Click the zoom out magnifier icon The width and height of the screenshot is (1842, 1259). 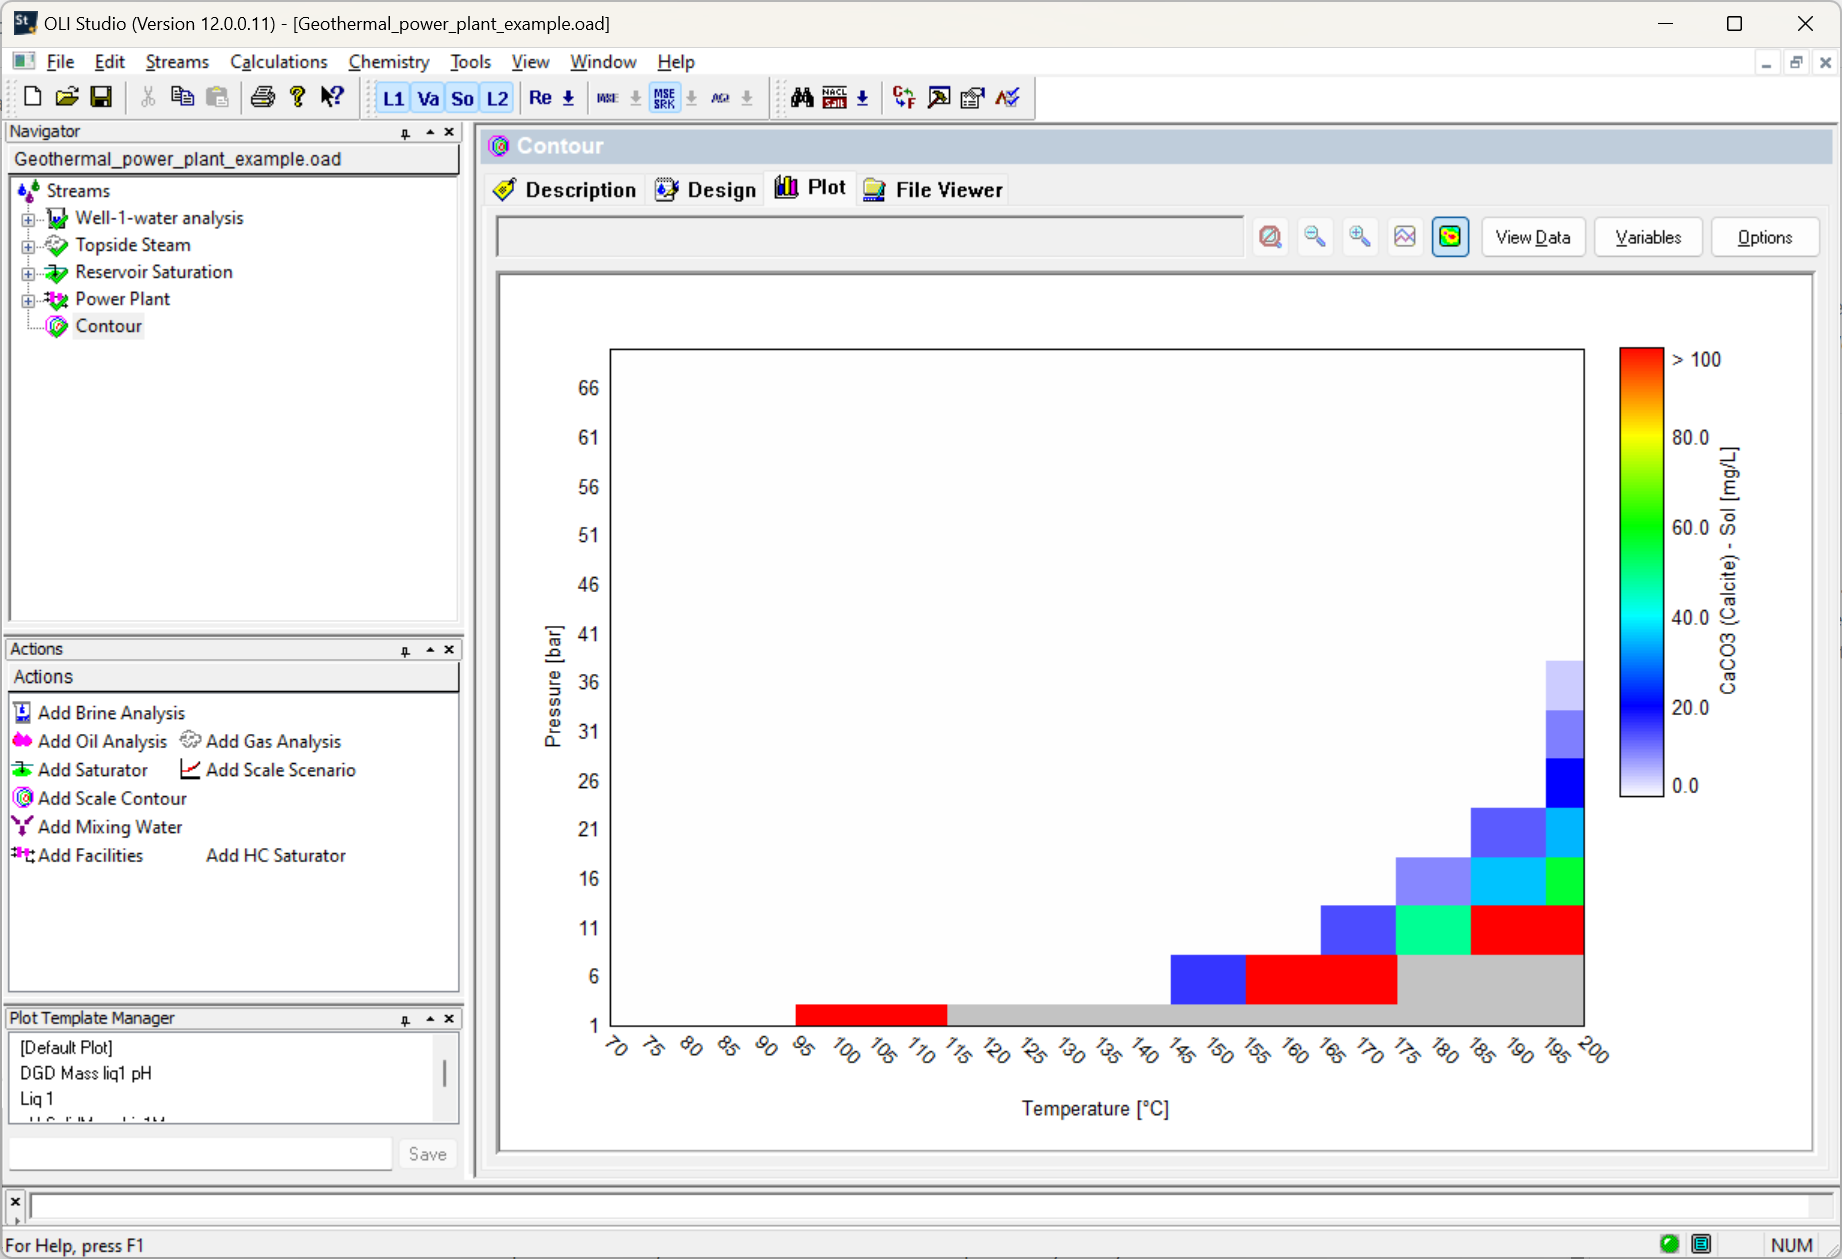1315,237
